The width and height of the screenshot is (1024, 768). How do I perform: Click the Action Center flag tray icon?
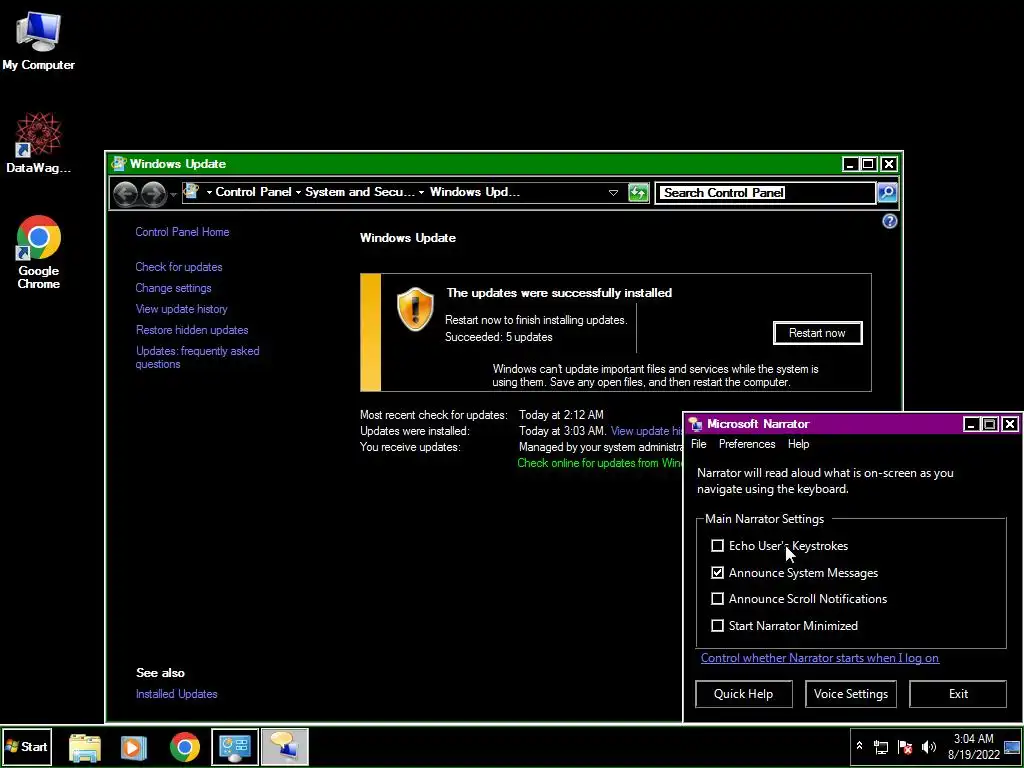coord(905,747)
